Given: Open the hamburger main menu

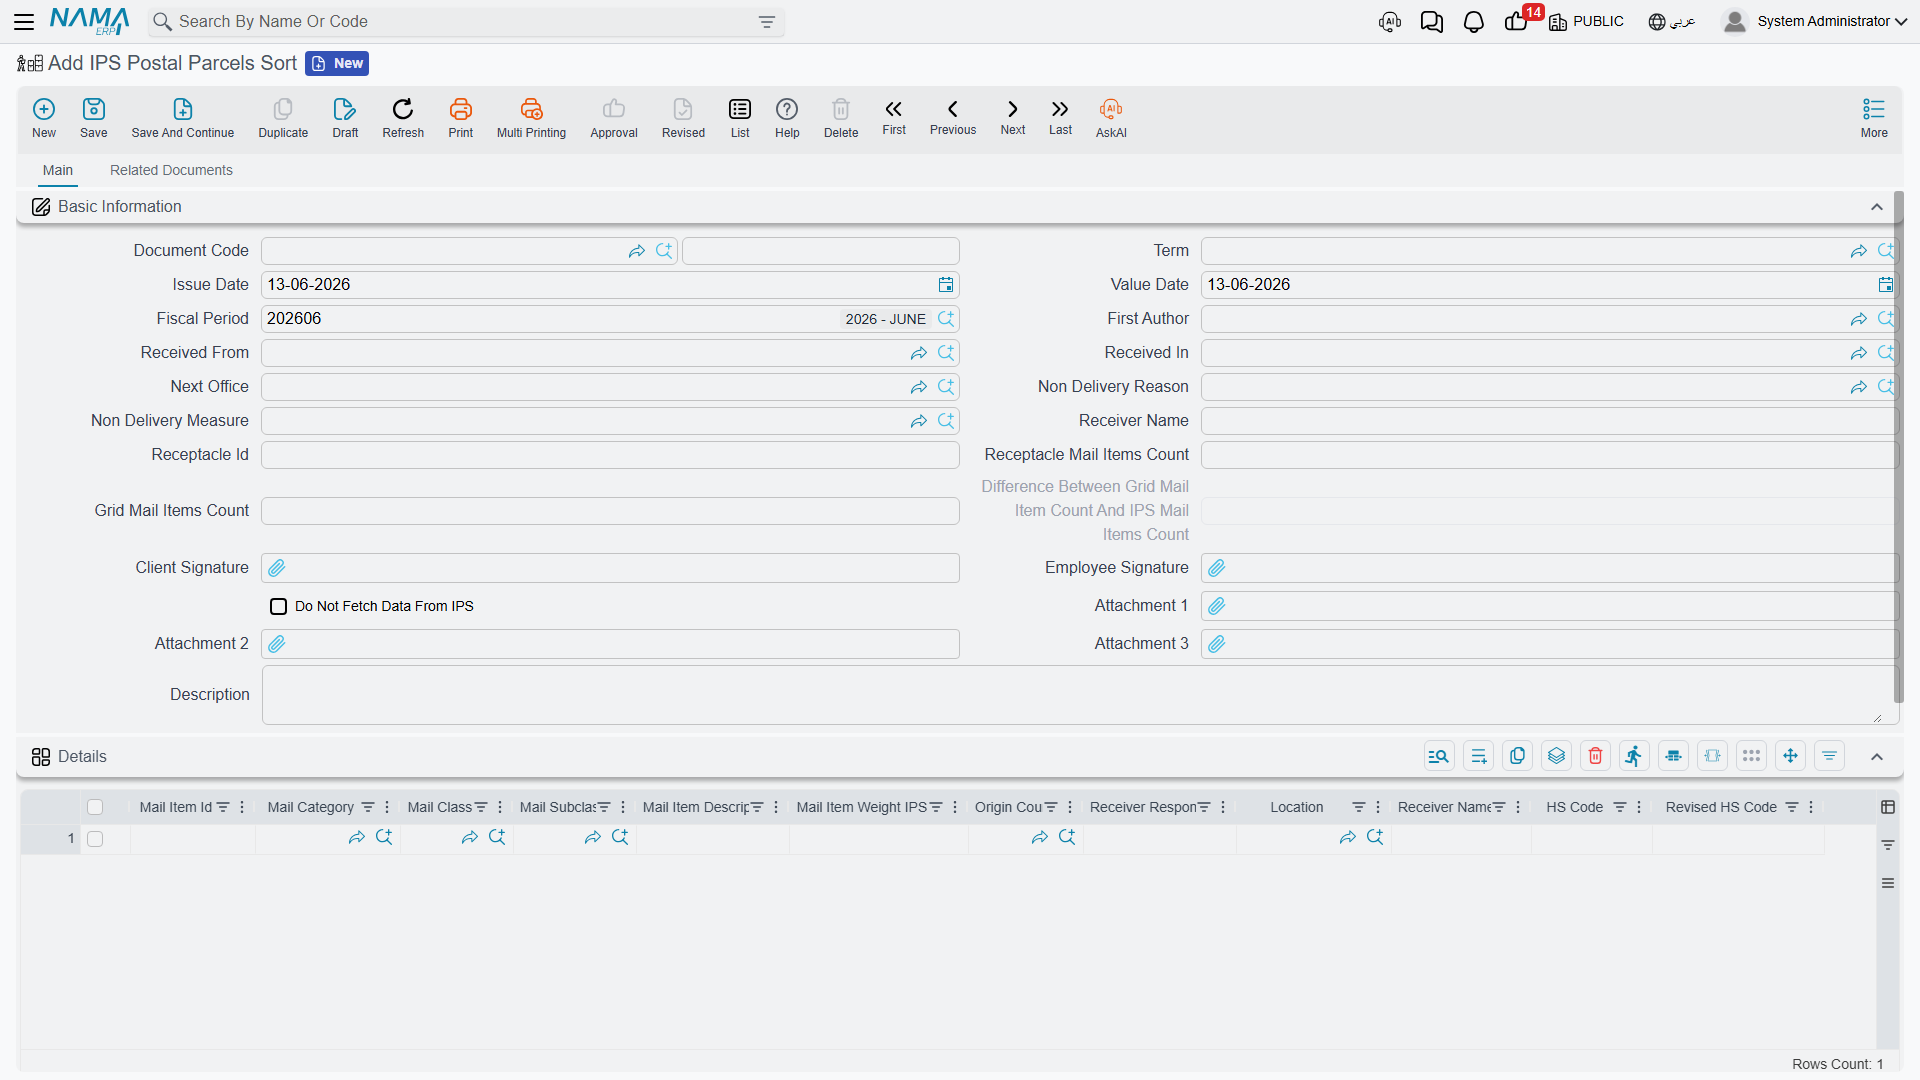Looking at the screenshot, I should coord(24,21).
